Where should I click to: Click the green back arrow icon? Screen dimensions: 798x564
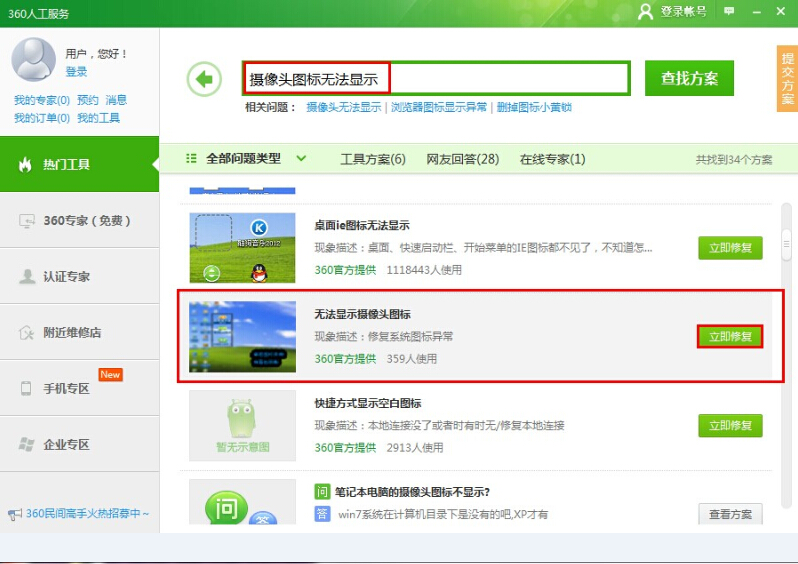point(204,78)
